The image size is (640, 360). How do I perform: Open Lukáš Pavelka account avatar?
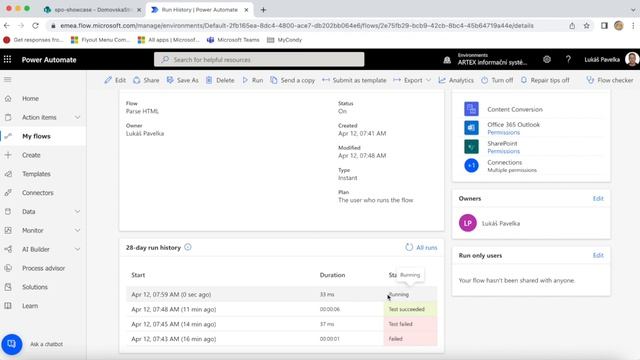(x=632, y=60)
